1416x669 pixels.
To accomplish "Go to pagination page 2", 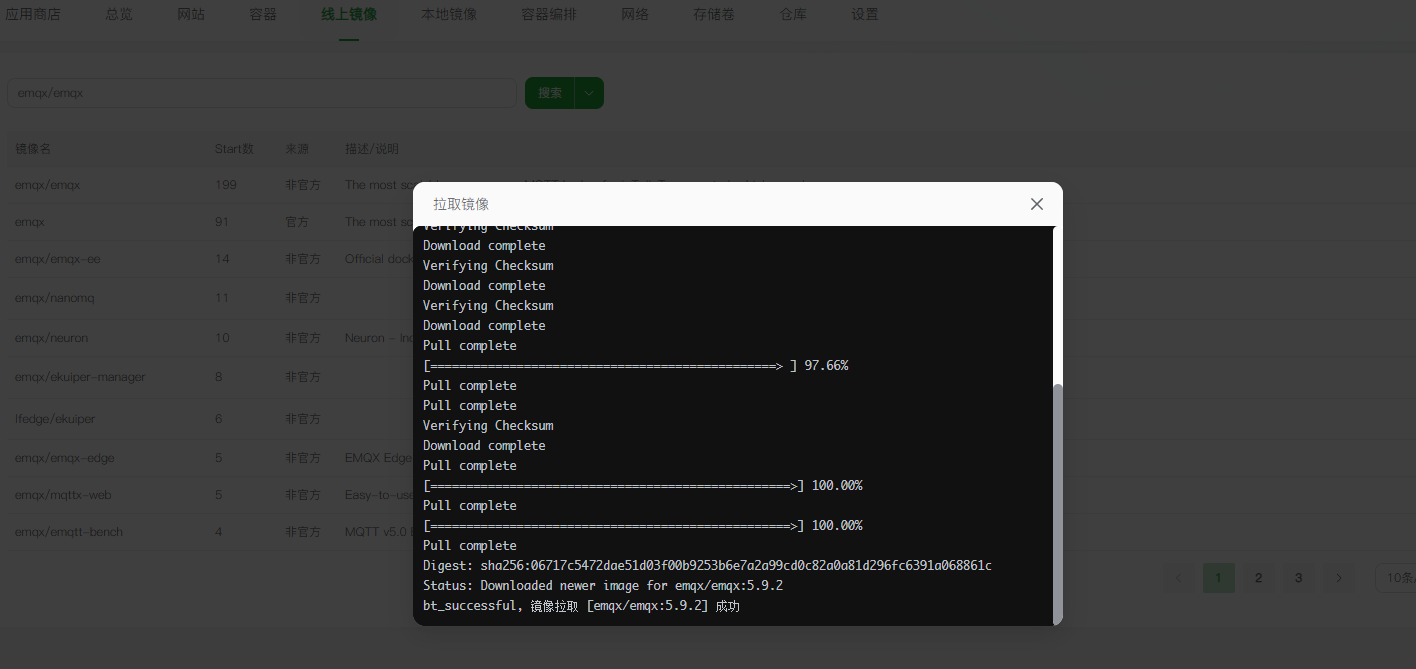I will point(1259,578).
